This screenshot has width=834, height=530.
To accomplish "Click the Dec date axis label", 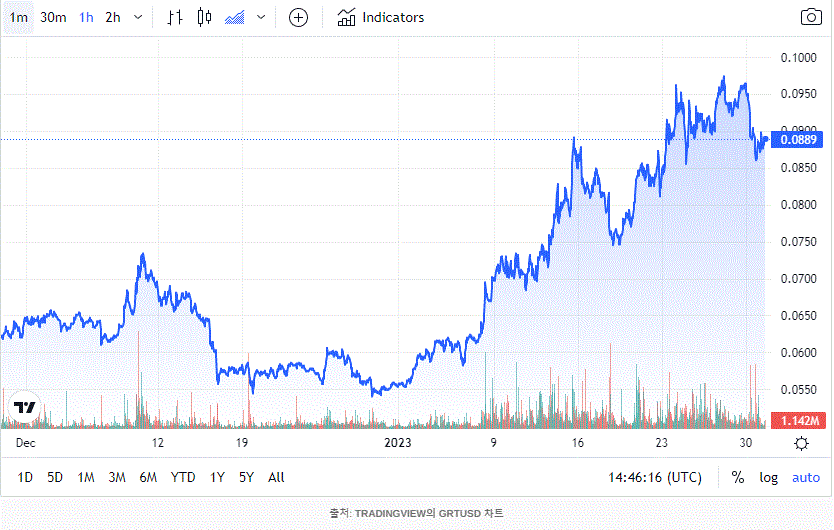I will point(26,443).
